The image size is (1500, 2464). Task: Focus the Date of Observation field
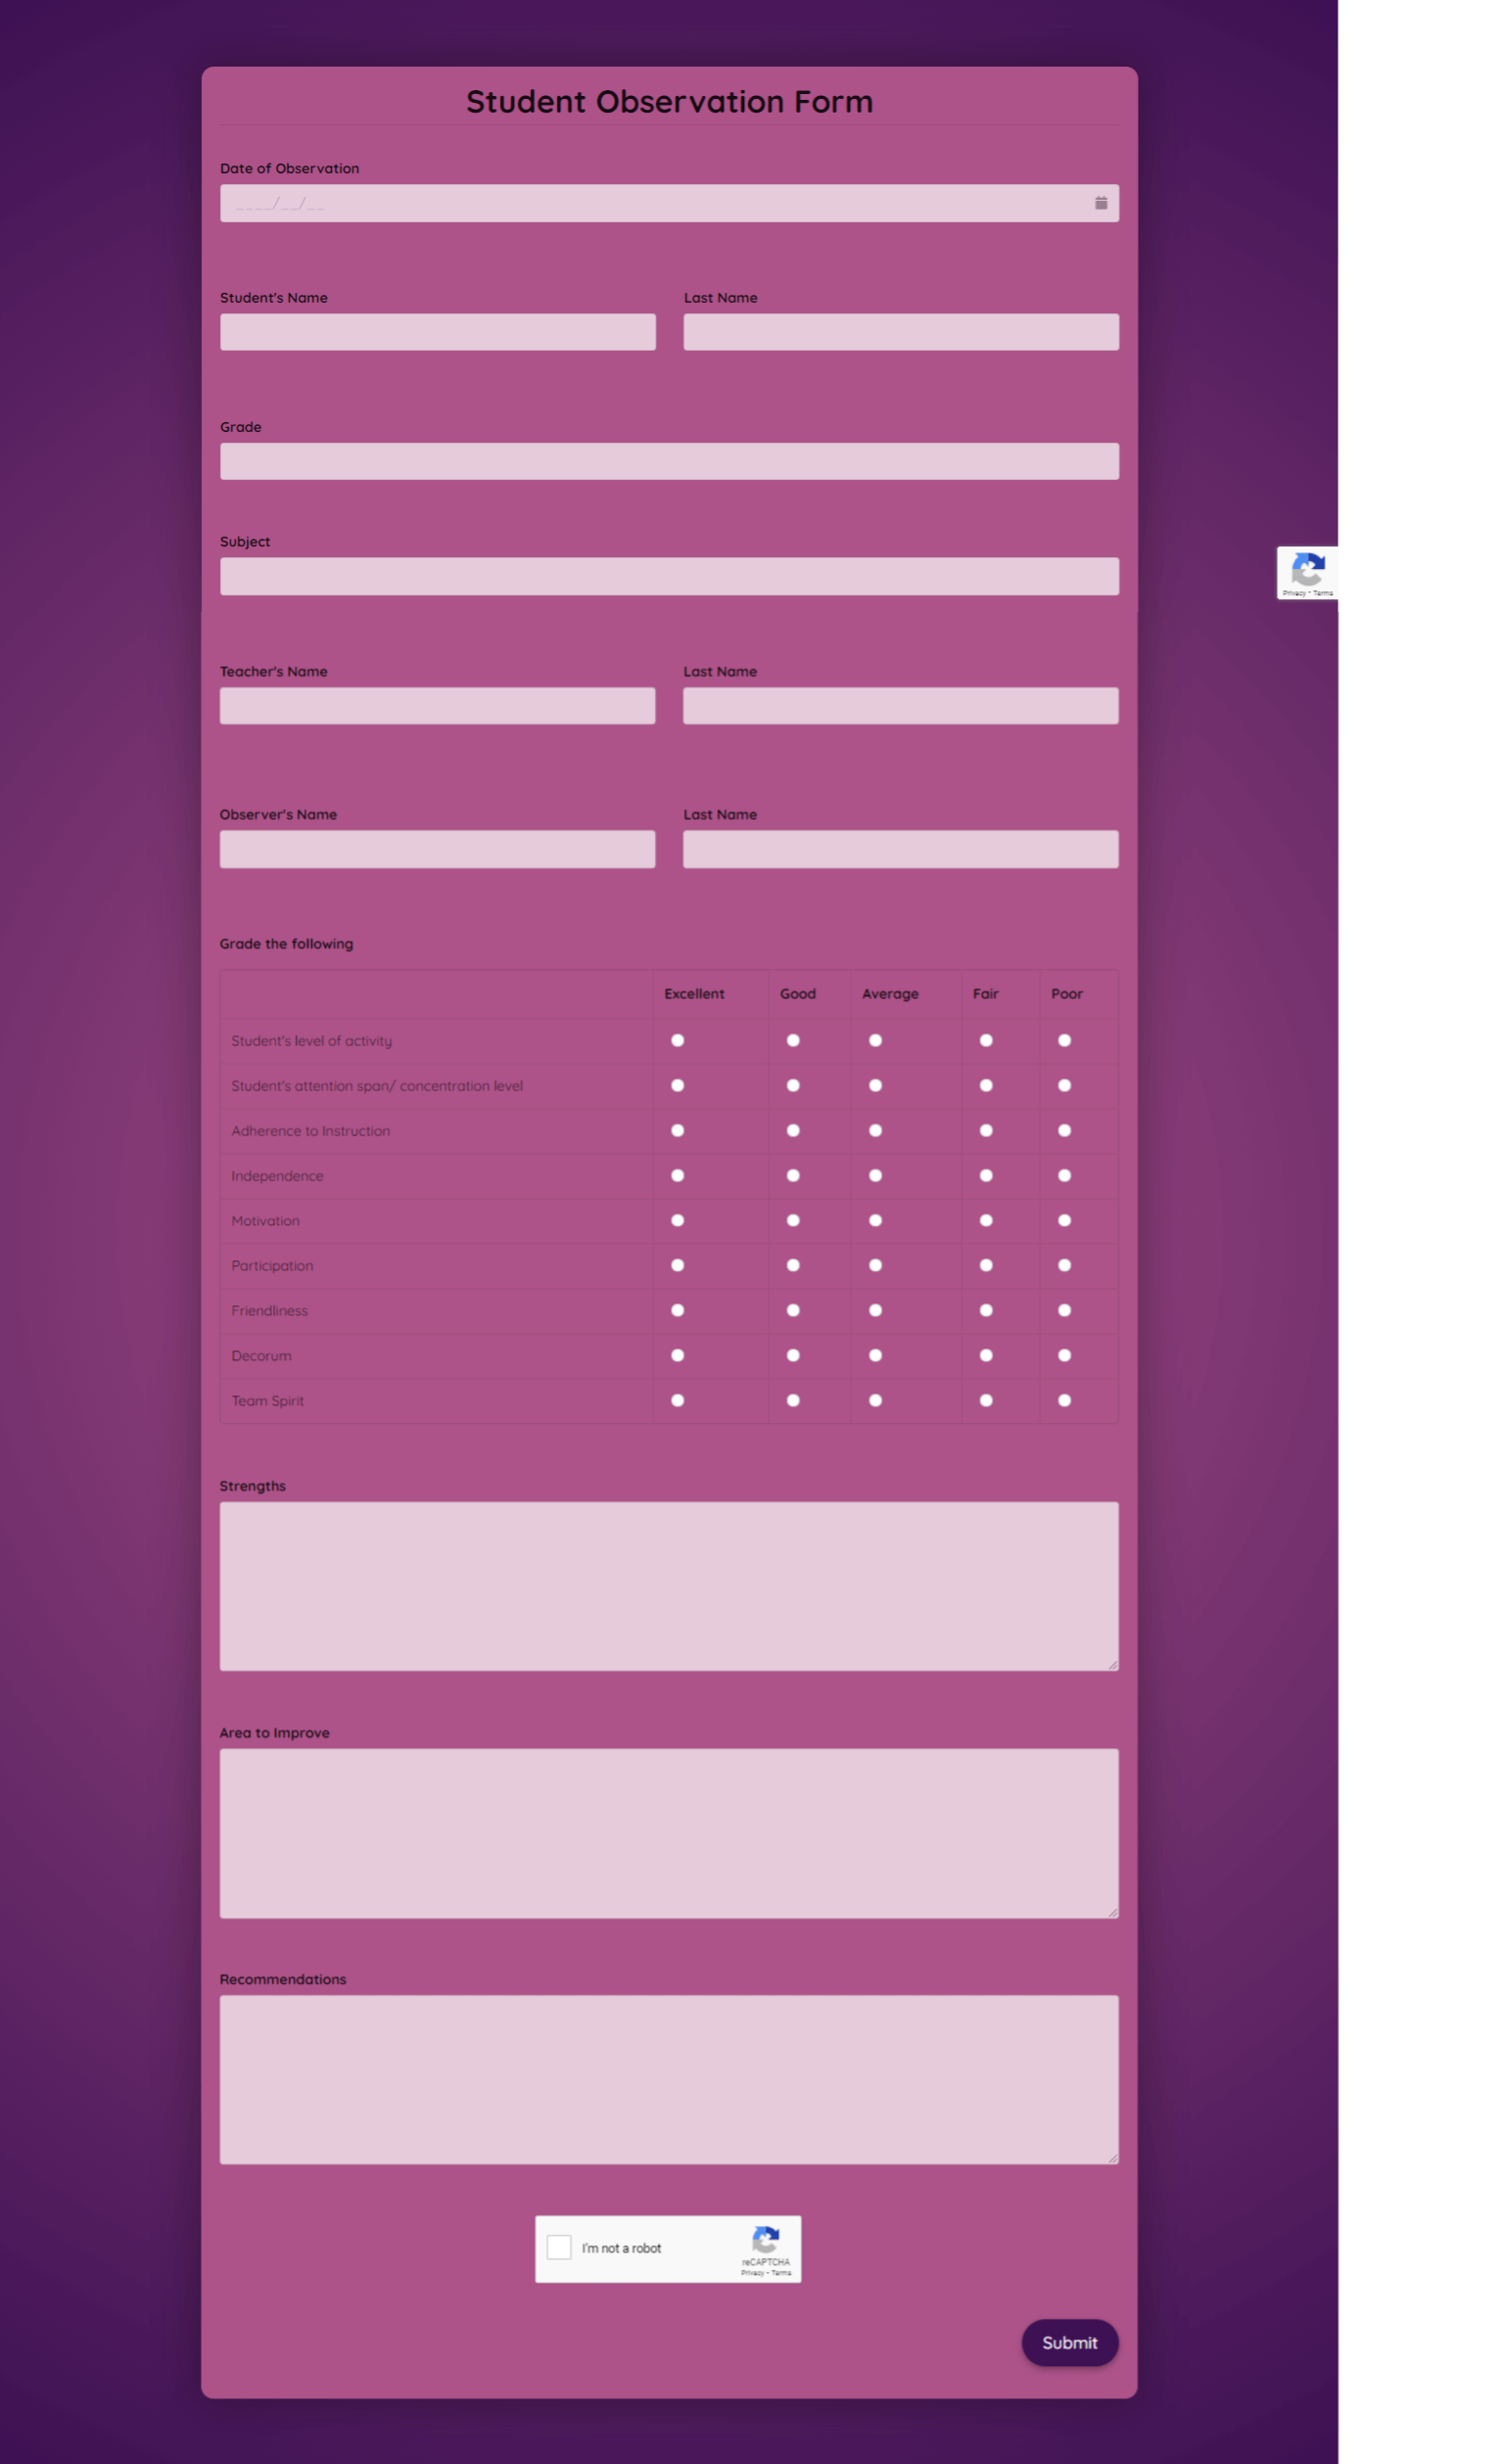(x=669, y=203)
